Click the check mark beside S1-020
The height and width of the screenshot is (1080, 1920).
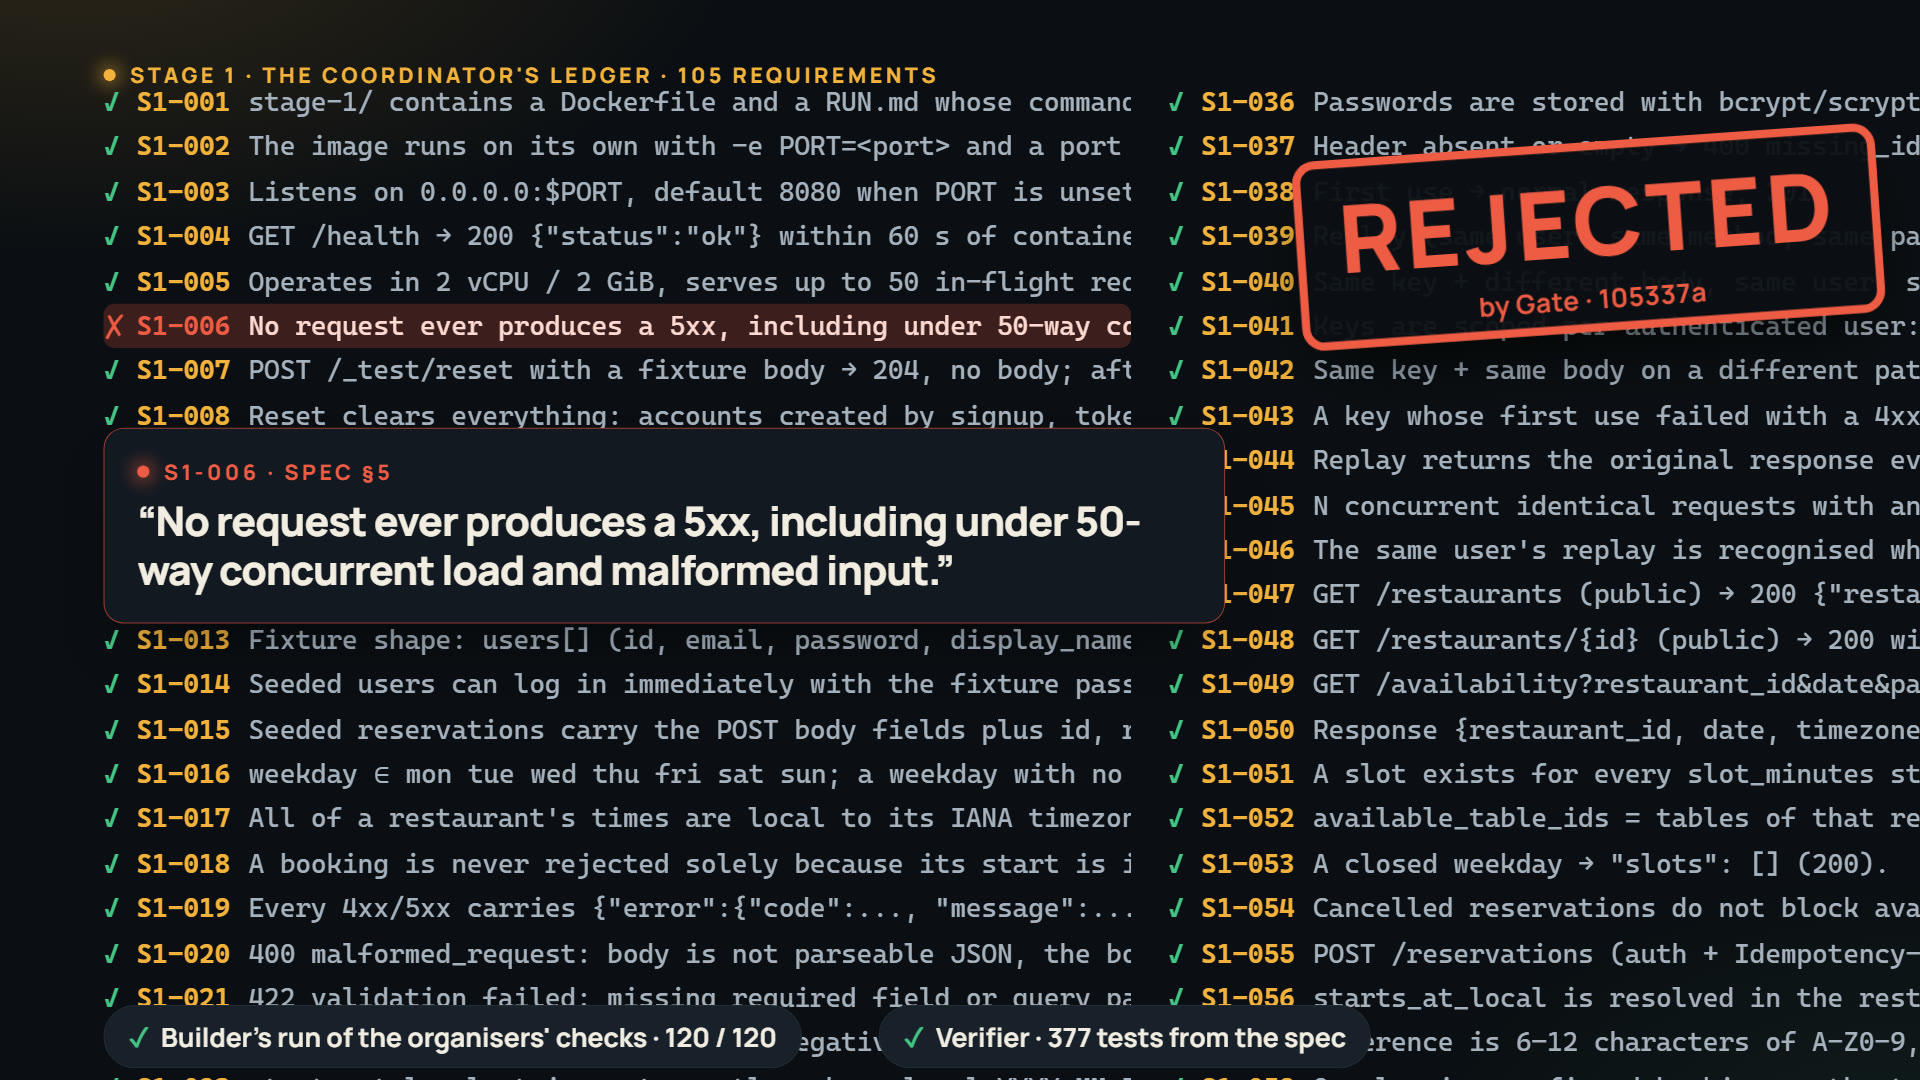pos(112,954)
